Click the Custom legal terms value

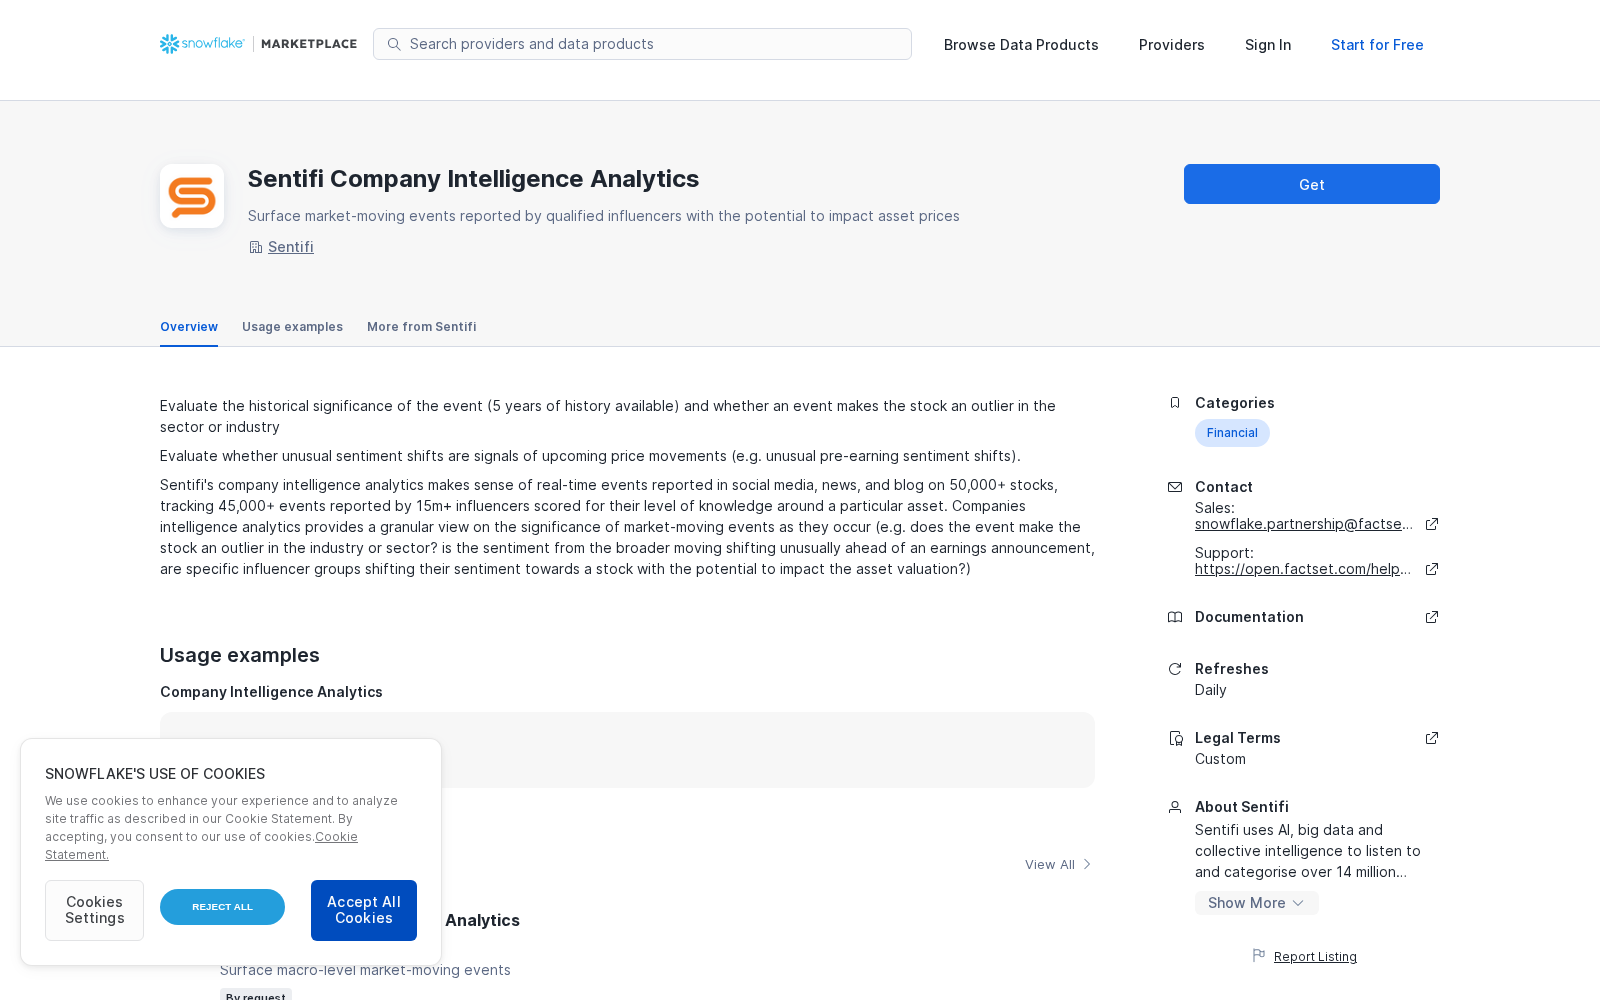point(1220,759)
